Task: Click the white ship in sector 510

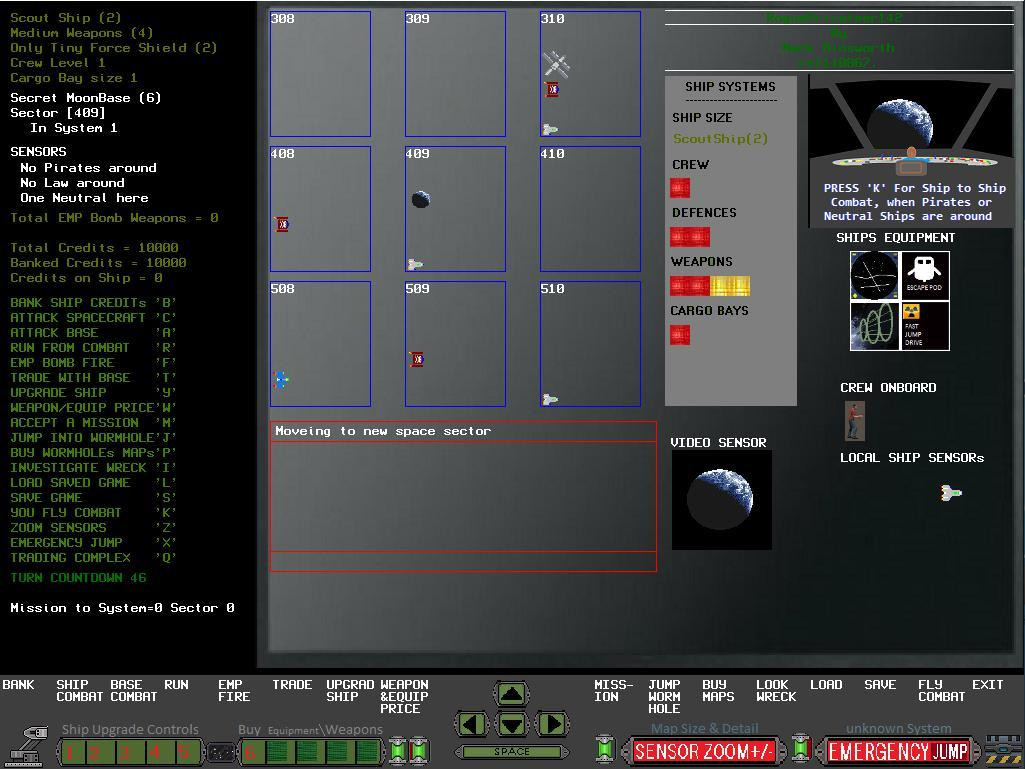Action: tap(550, 399)
